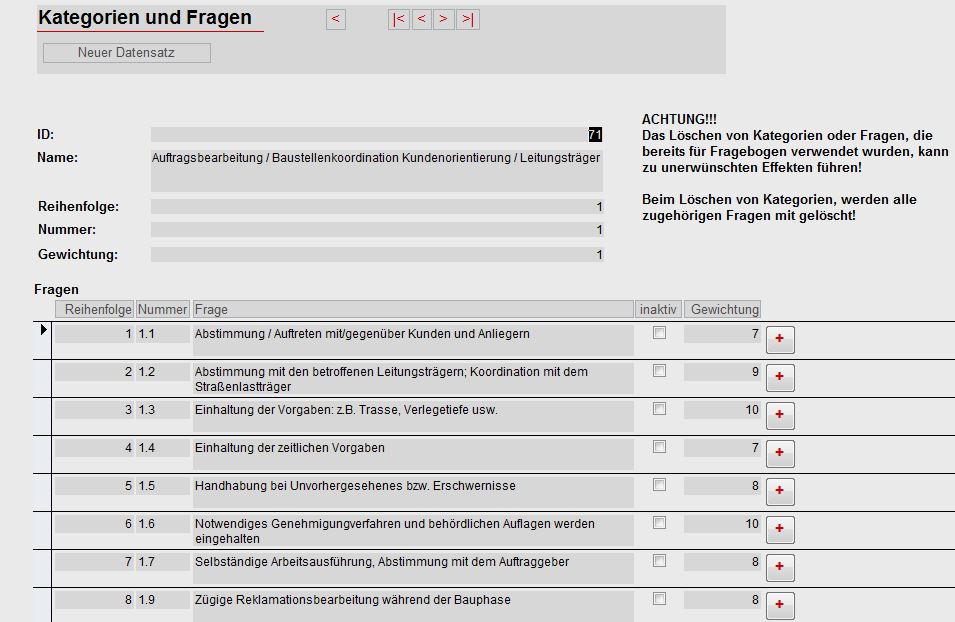Click red plus button for question 1.9
The width and height of the screenshot is (955, 622).
pyautogui.click(x=780, y=605)
